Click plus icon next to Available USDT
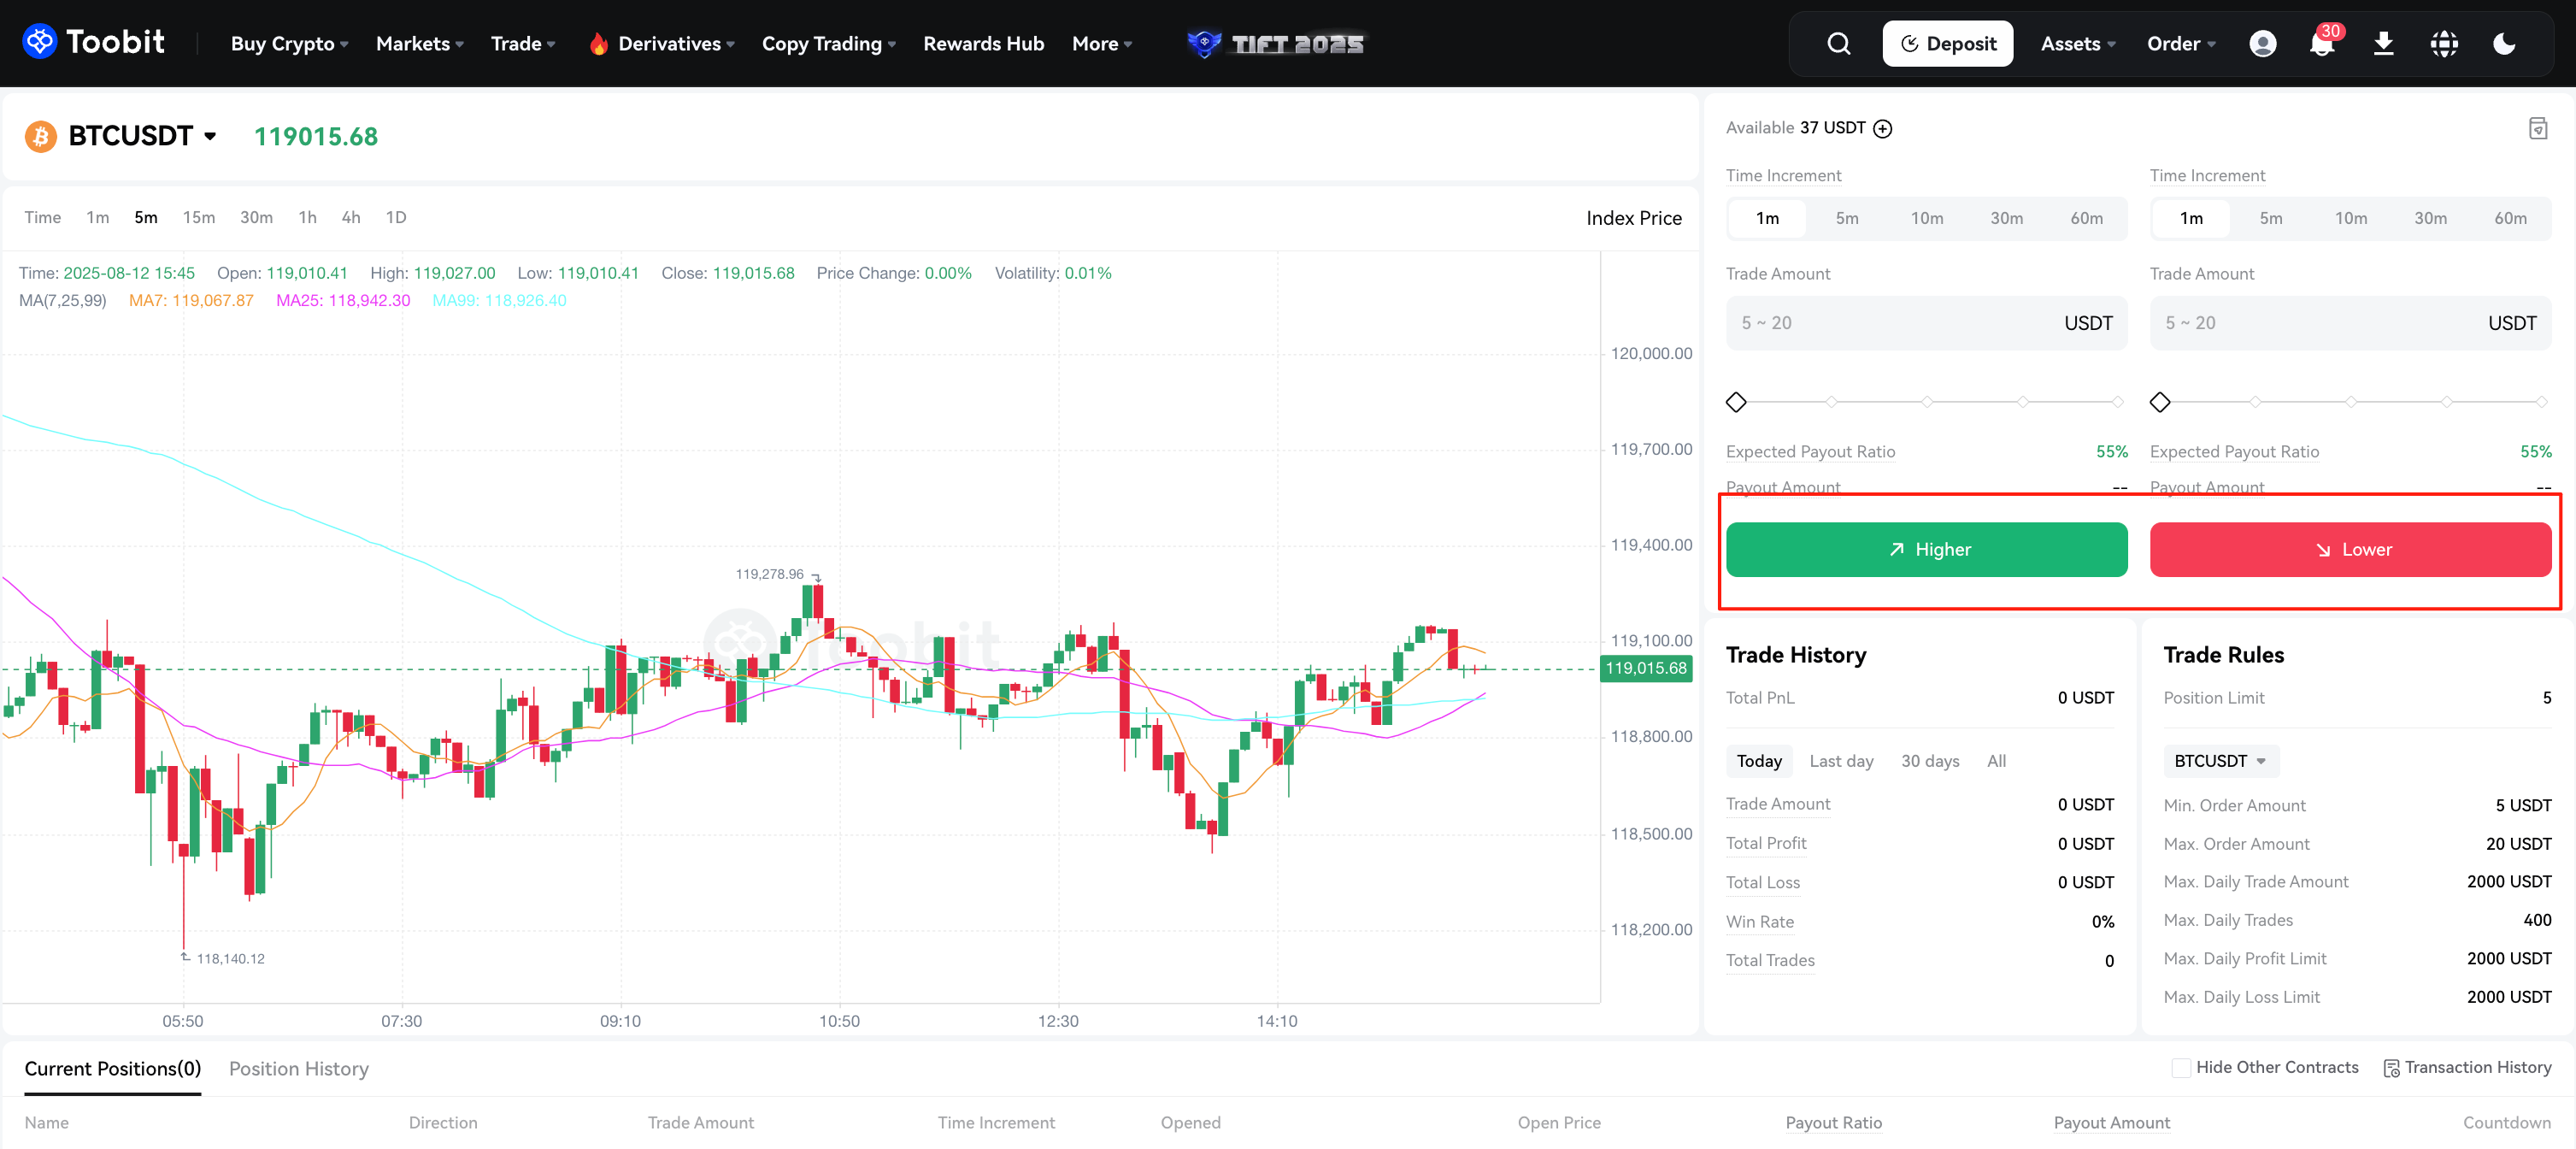Viewport: 2576px width, 1149px height. (1882, 128)
